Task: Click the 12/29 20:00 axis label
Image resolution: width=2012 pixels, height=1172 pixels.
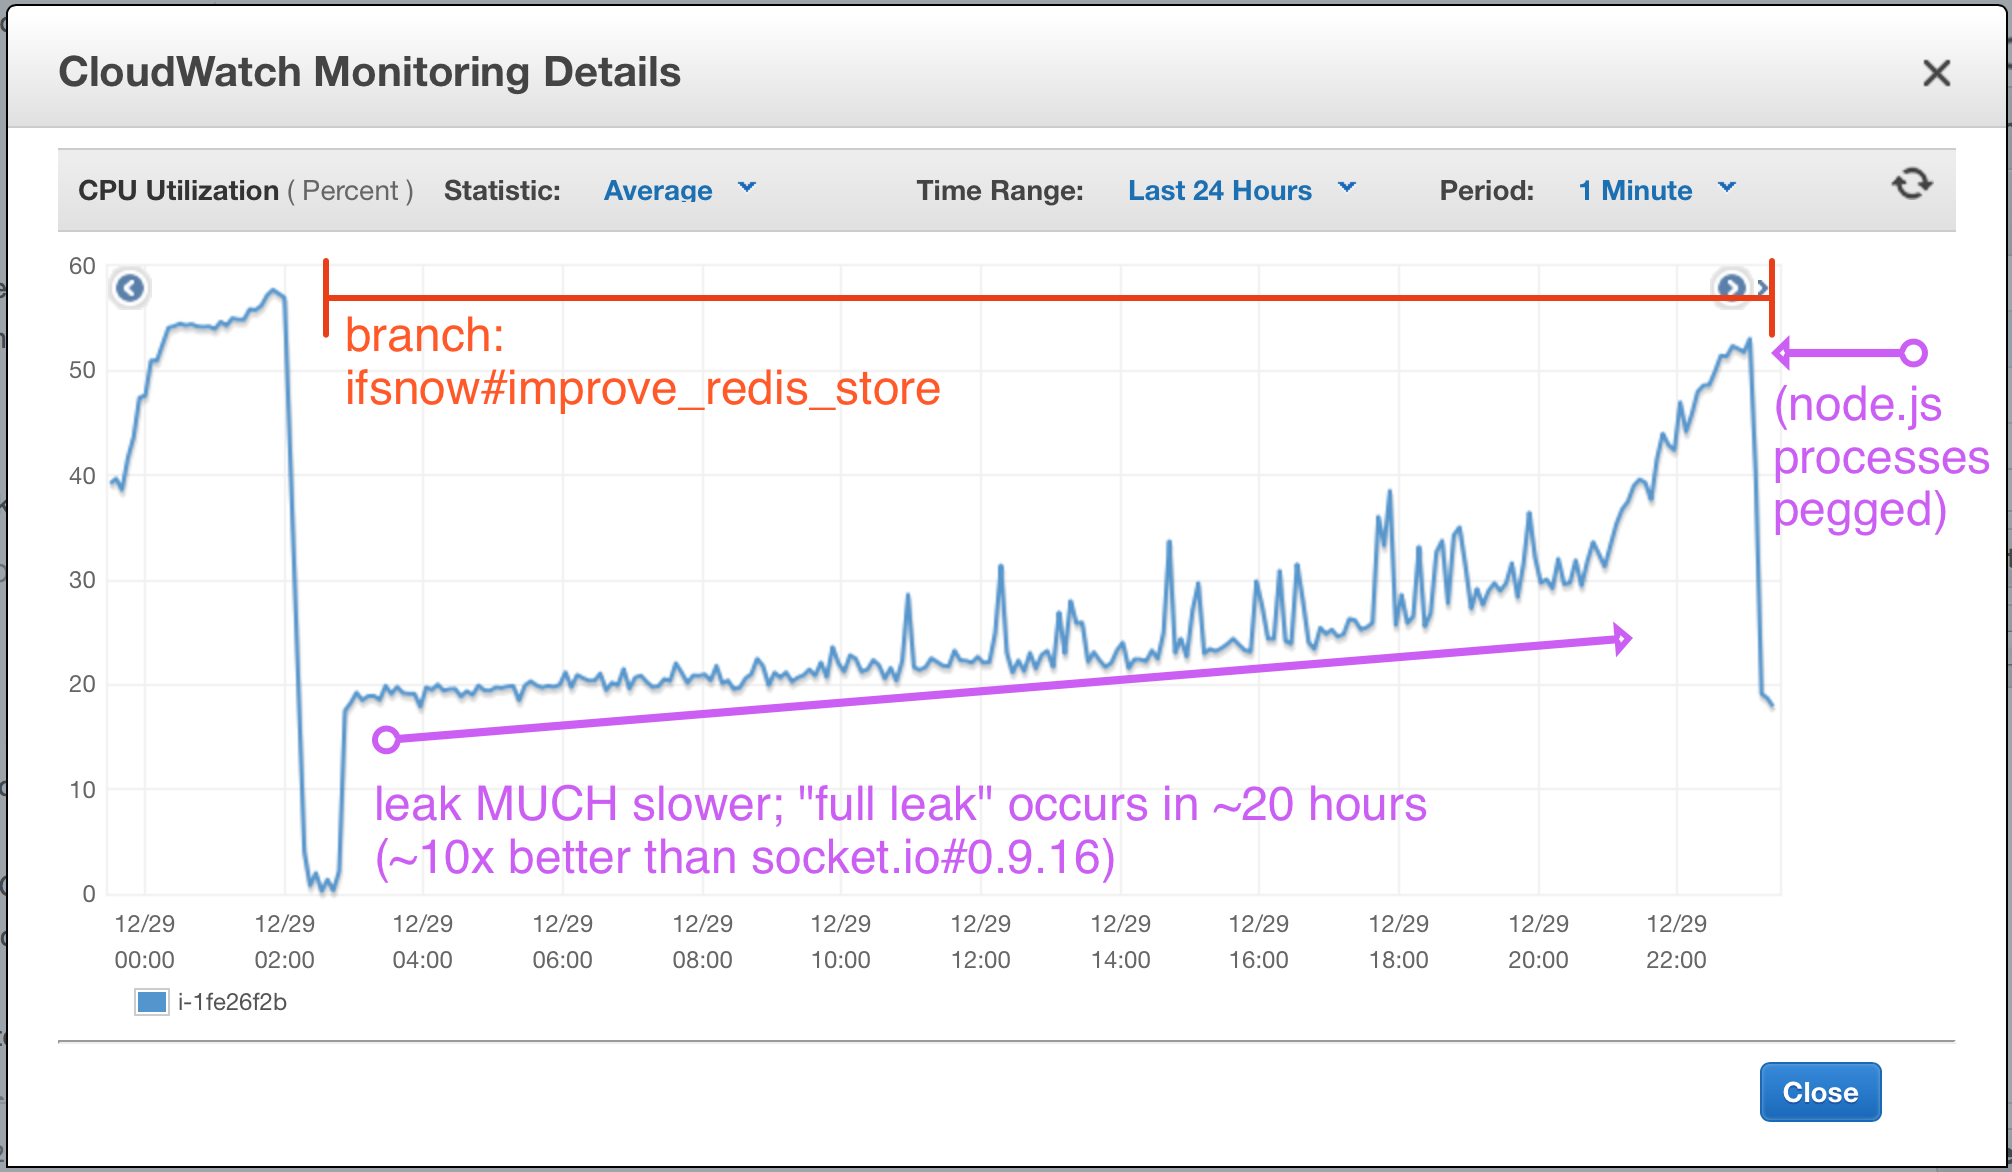Action: pos(1538,941)
